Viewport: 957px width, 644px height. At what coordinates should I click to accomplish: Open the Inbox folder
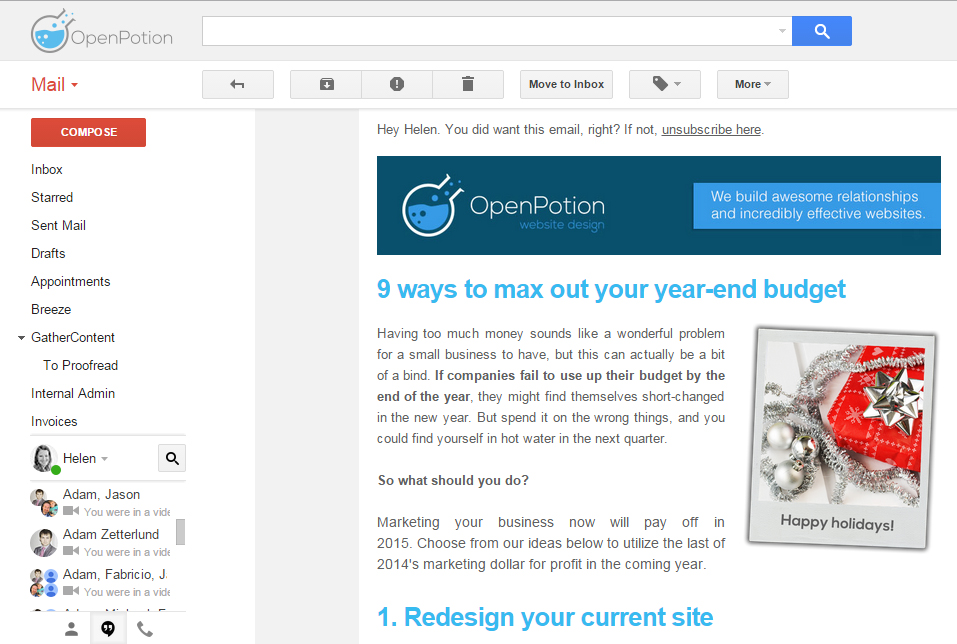47,170
